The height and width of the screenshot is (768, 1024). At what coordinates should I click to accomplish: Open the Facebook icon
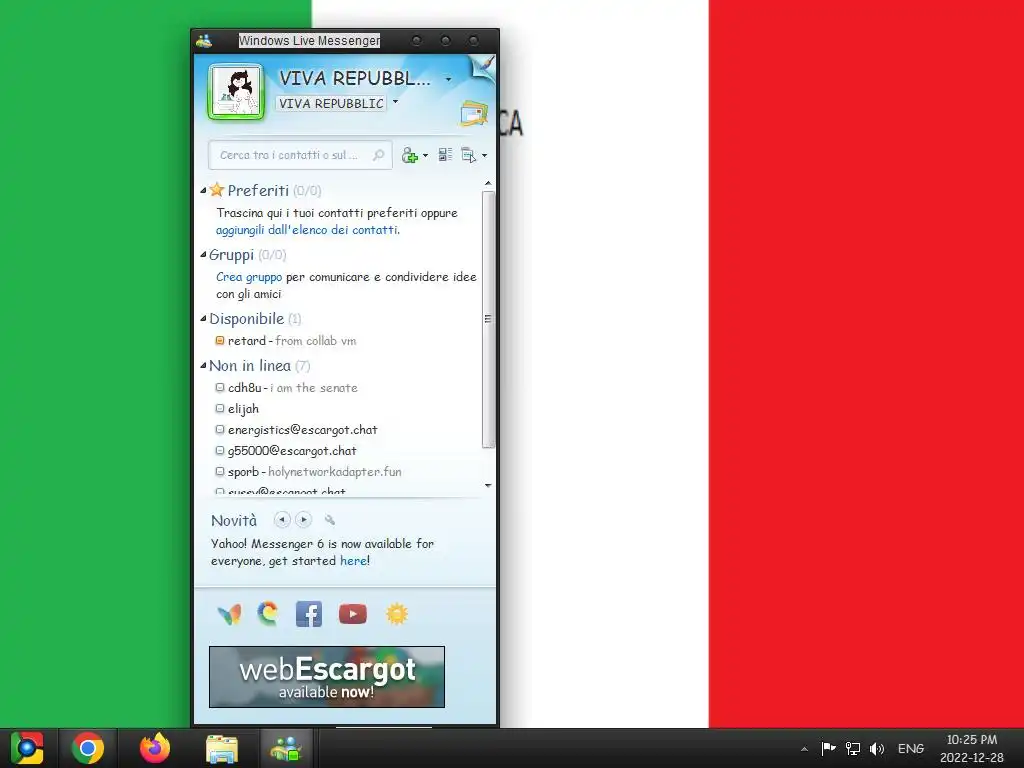(309, 615)
